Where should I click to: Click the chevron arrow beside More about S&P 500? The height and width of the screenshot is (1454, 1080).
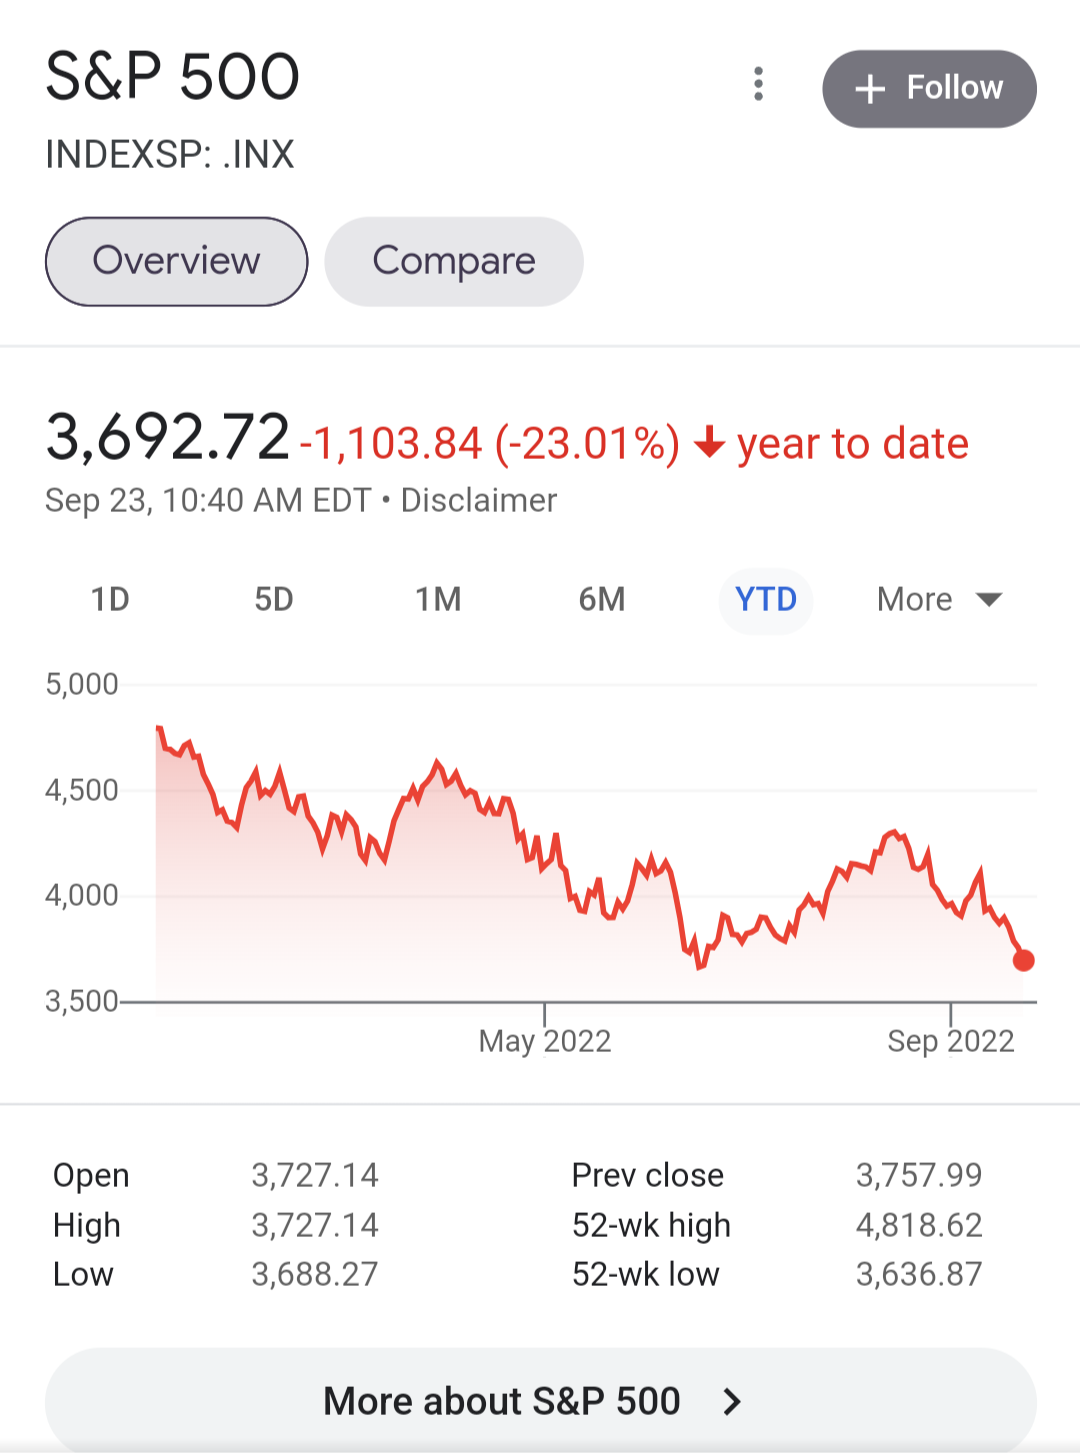tap(733, 1402)
